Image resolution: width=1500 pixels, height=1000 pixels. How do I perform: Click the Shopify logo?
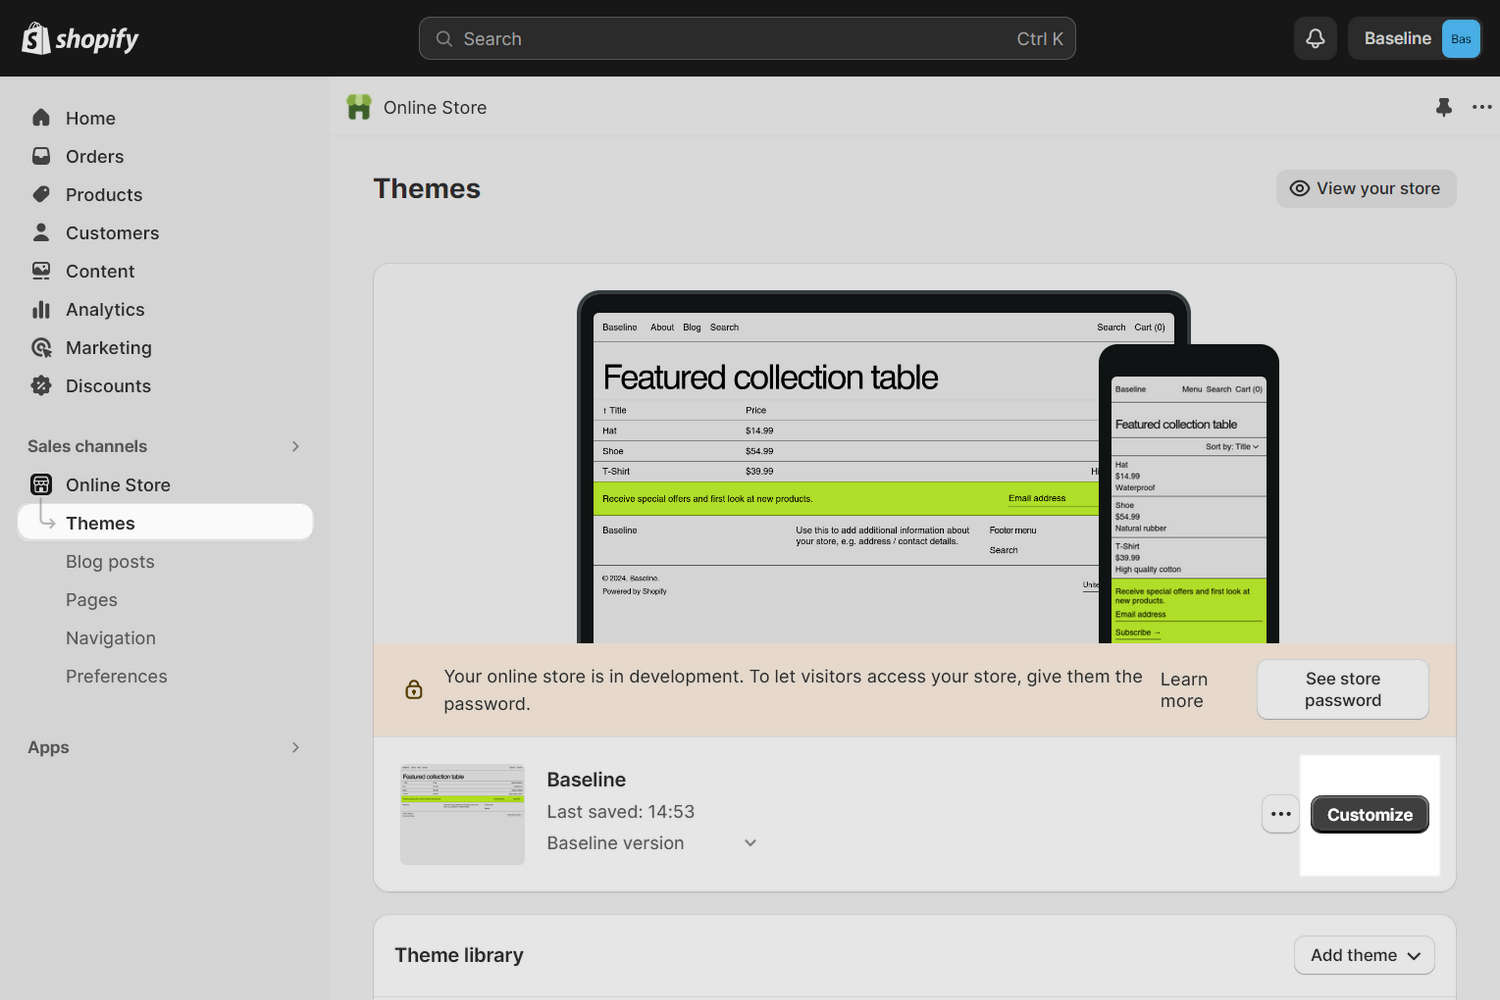point(80,38)
